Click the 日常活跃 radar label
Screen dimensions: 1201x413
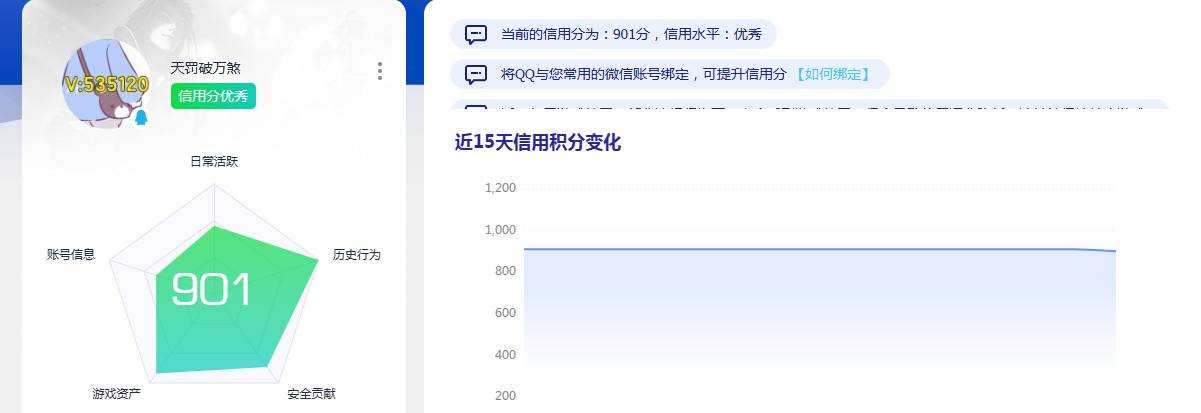(214, 161)
